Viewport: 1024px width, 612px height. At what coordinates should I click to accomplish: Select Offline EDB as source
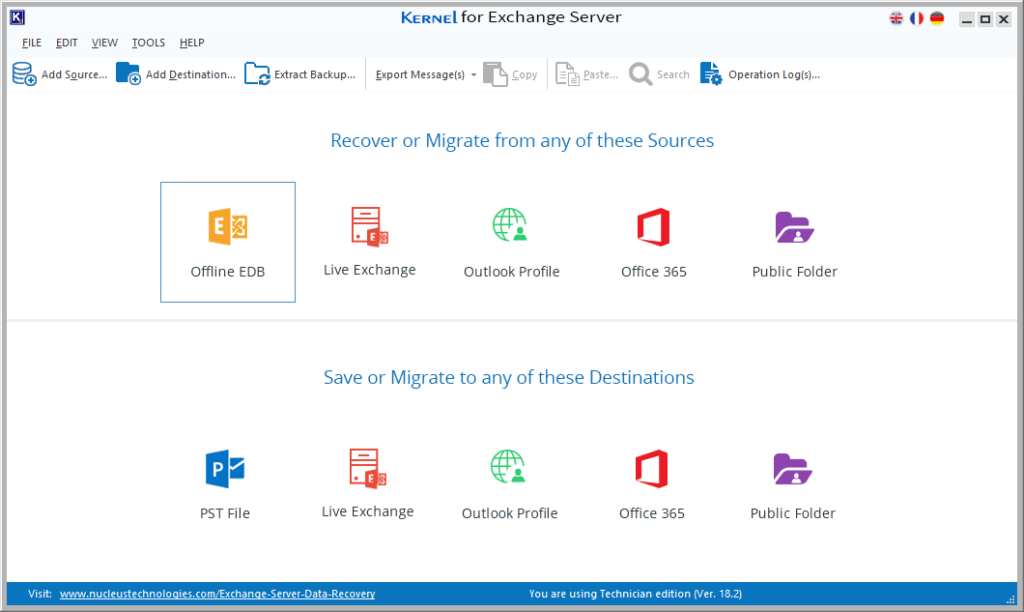(x=227, y=242)
